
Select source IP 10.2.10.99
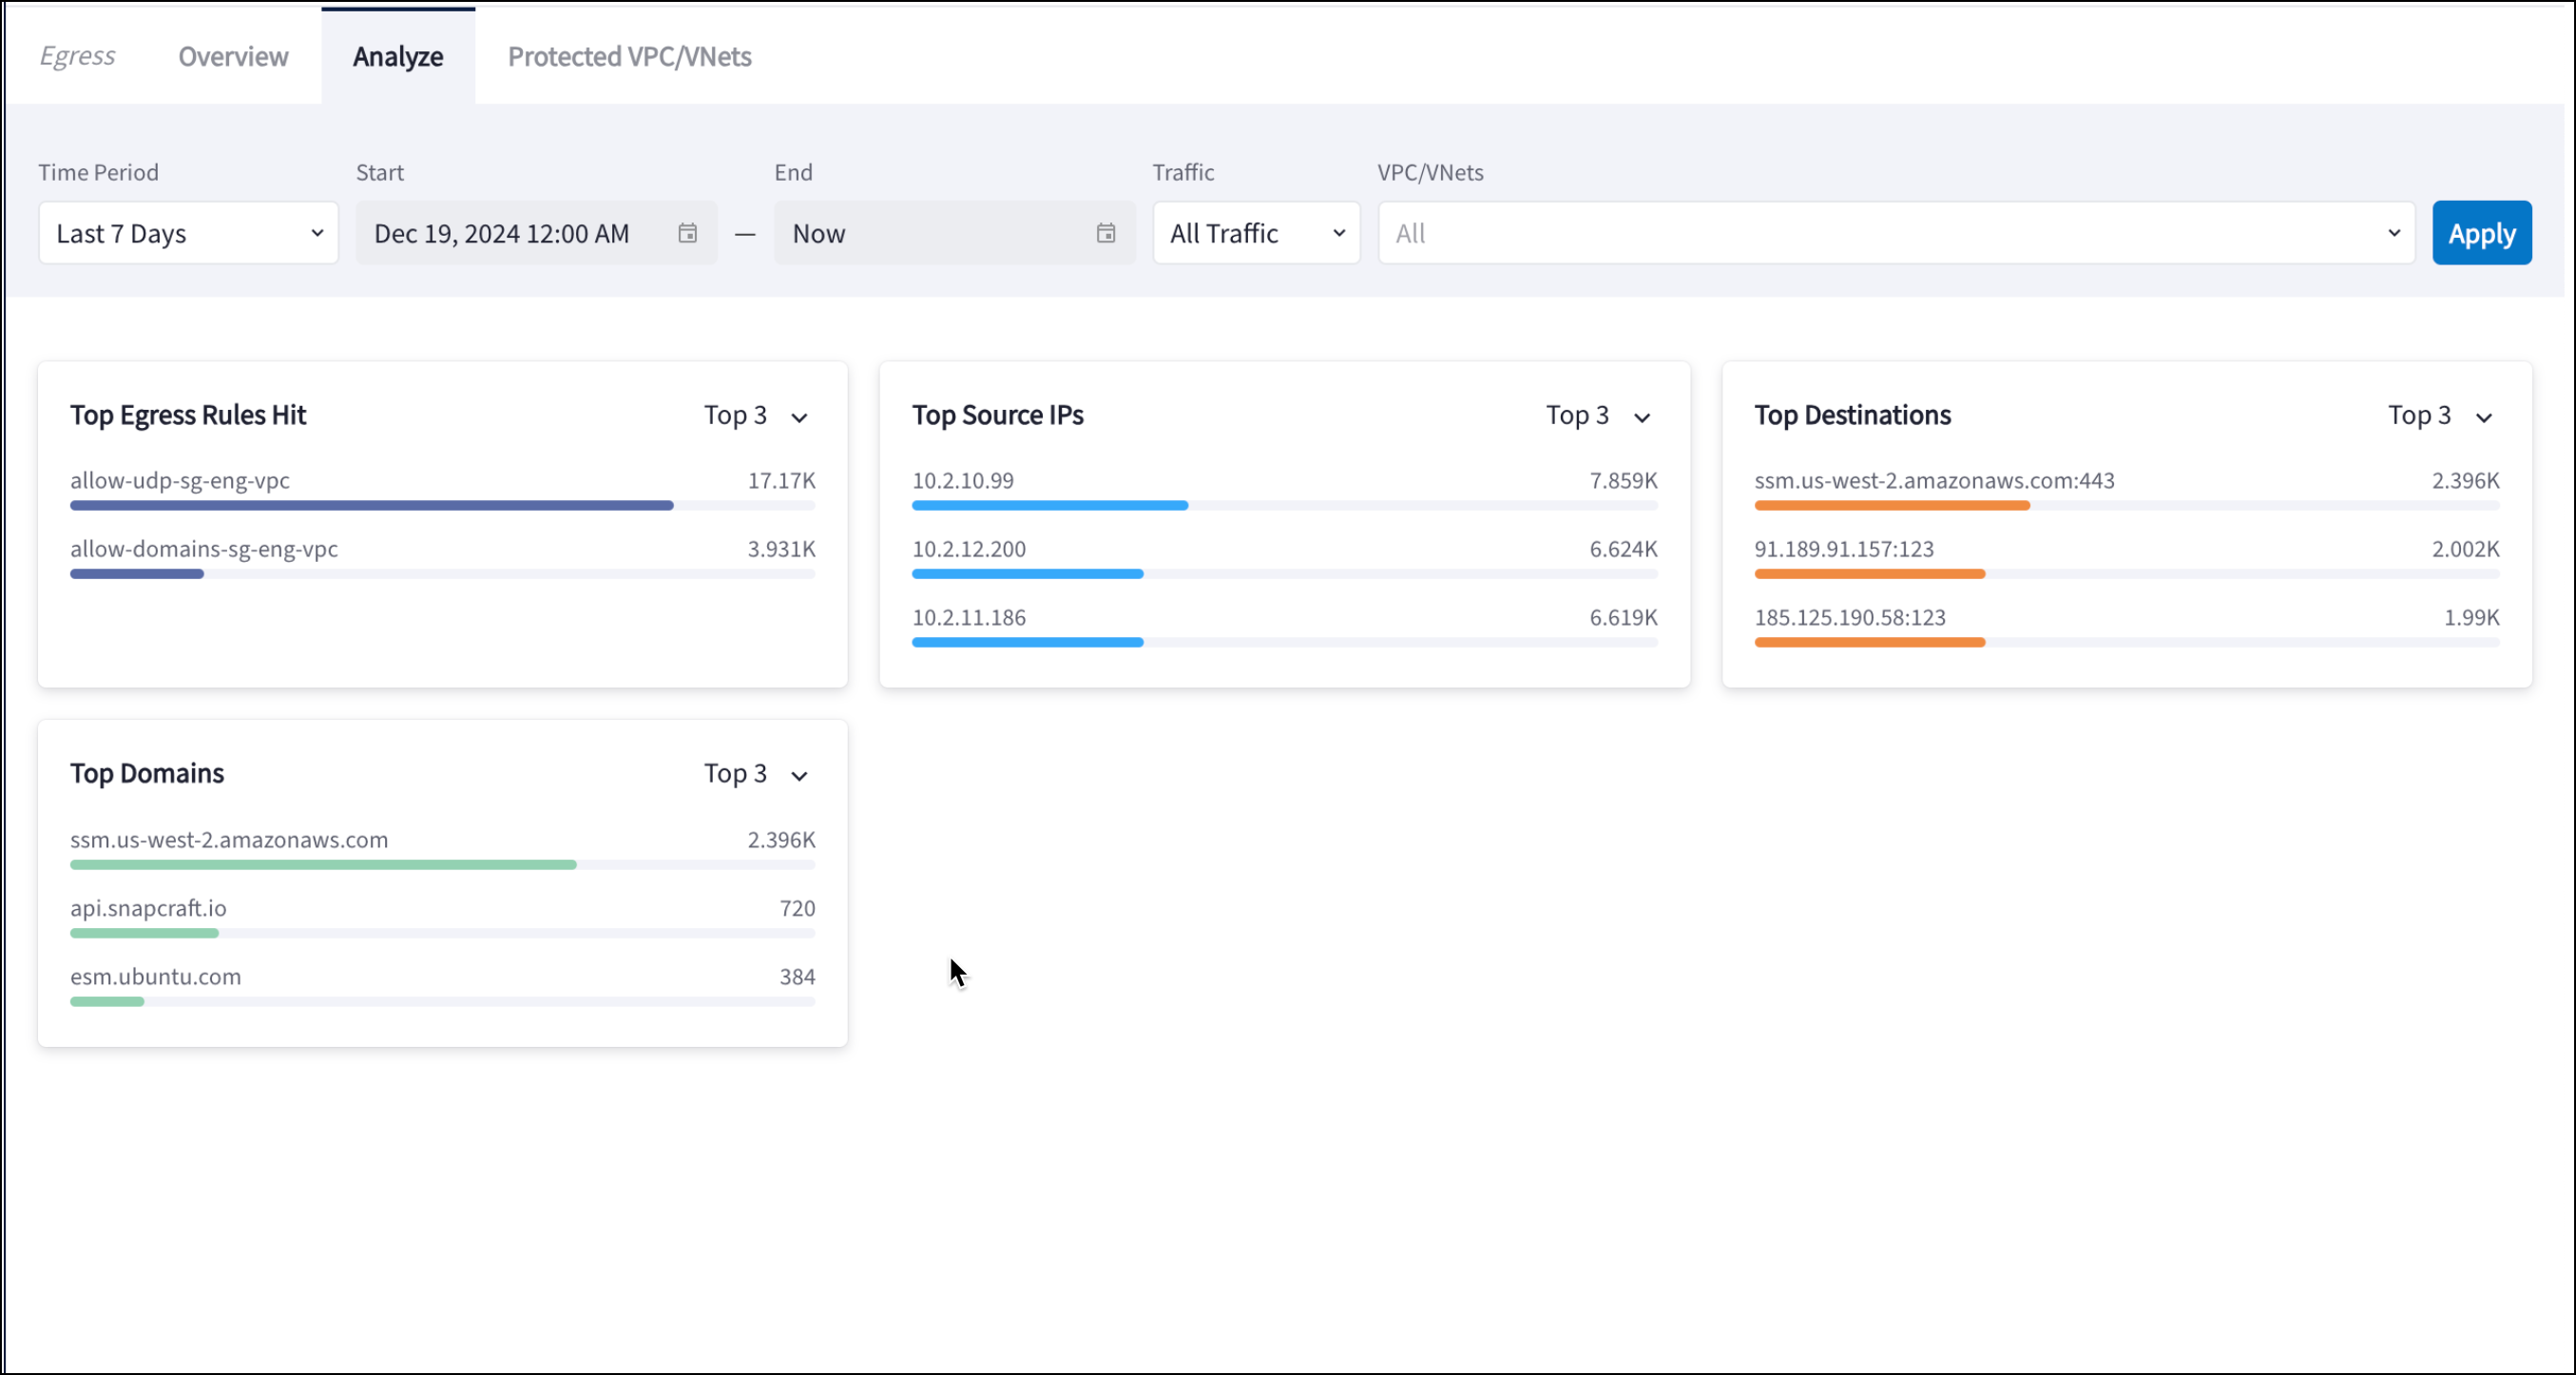point(962,480)
